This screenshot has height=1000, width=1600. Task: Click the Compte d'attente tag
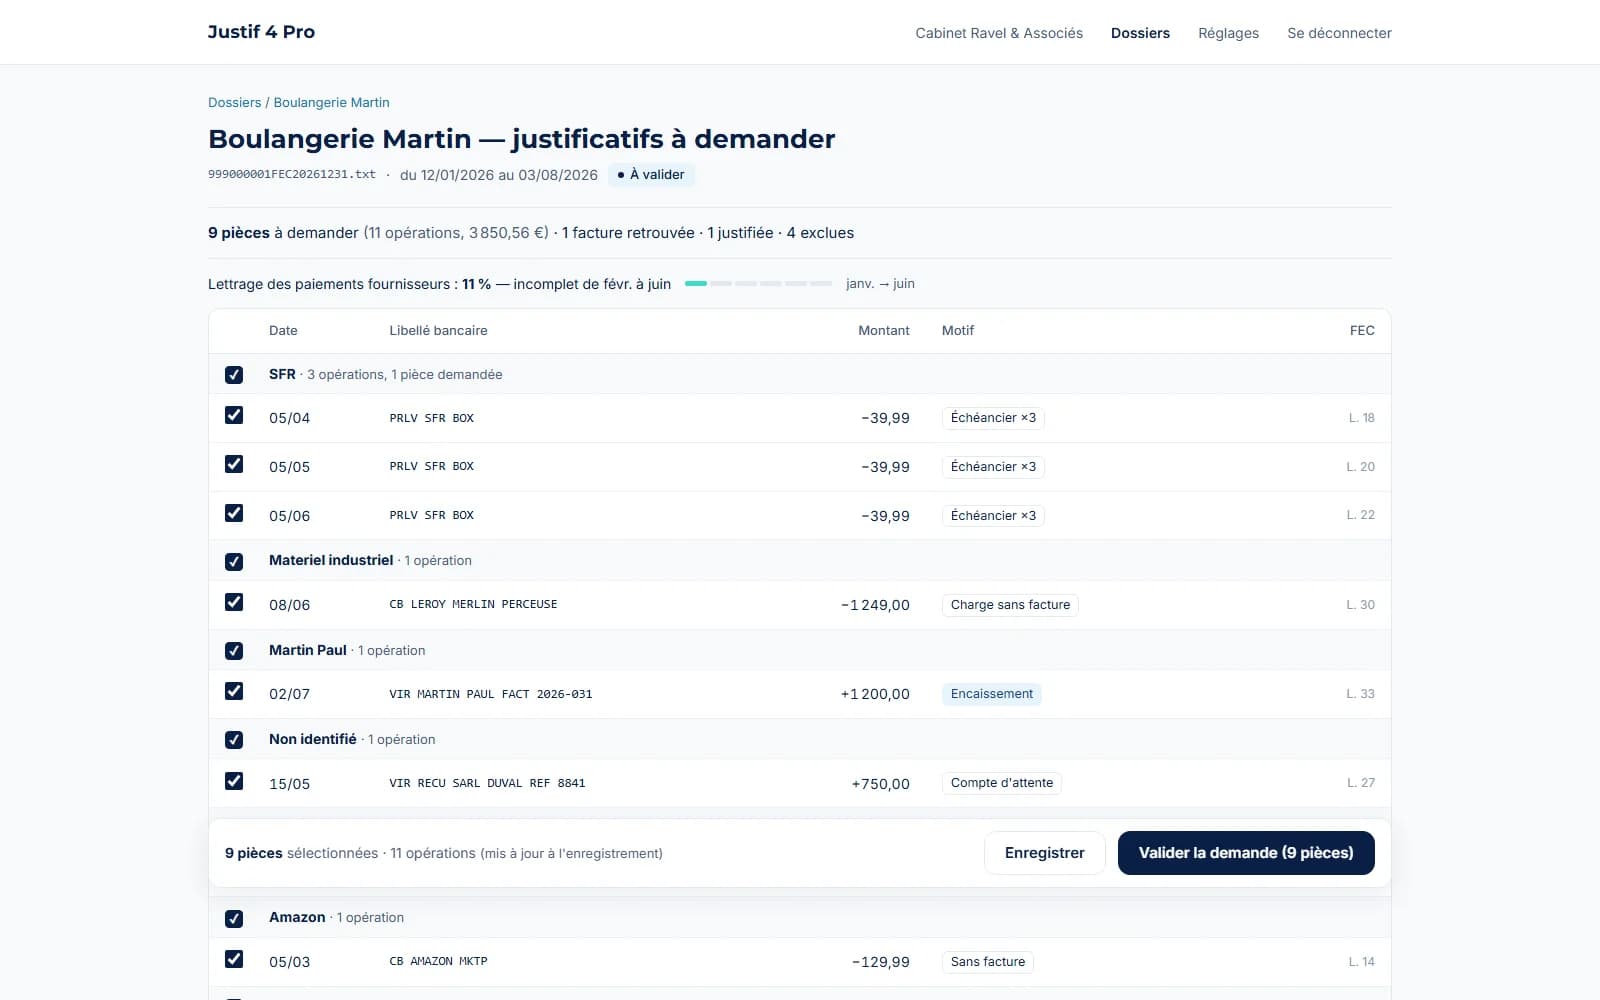tap(1002, 783)
